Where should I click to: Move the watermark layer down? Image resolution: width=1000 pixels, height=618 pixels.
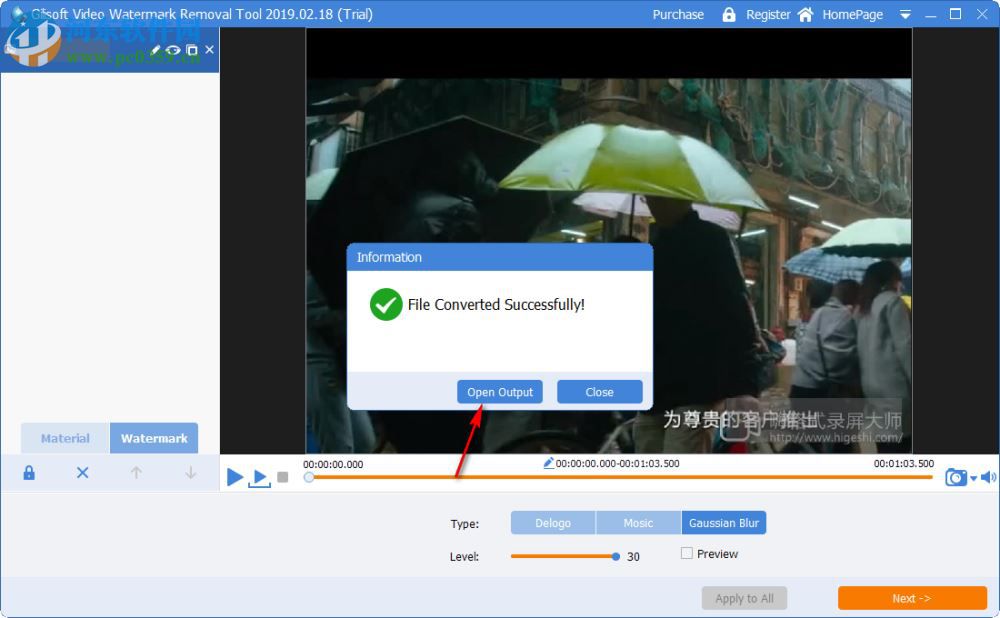(x=190, y=472)
